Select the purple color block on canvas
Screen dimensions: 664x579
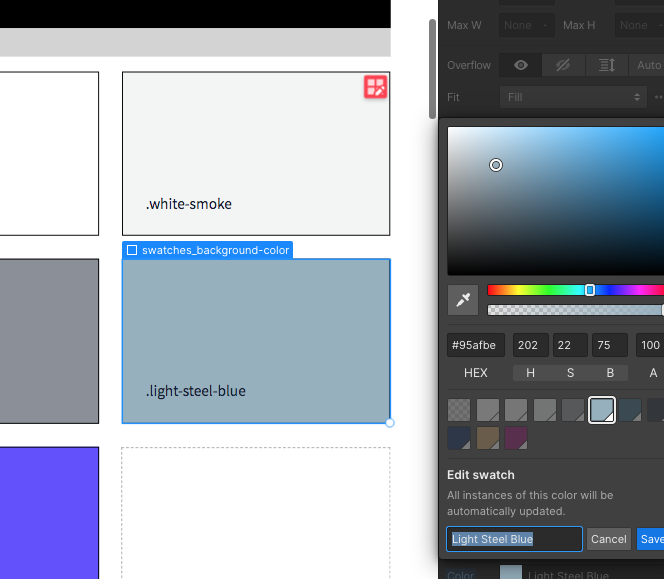point(49,513)
